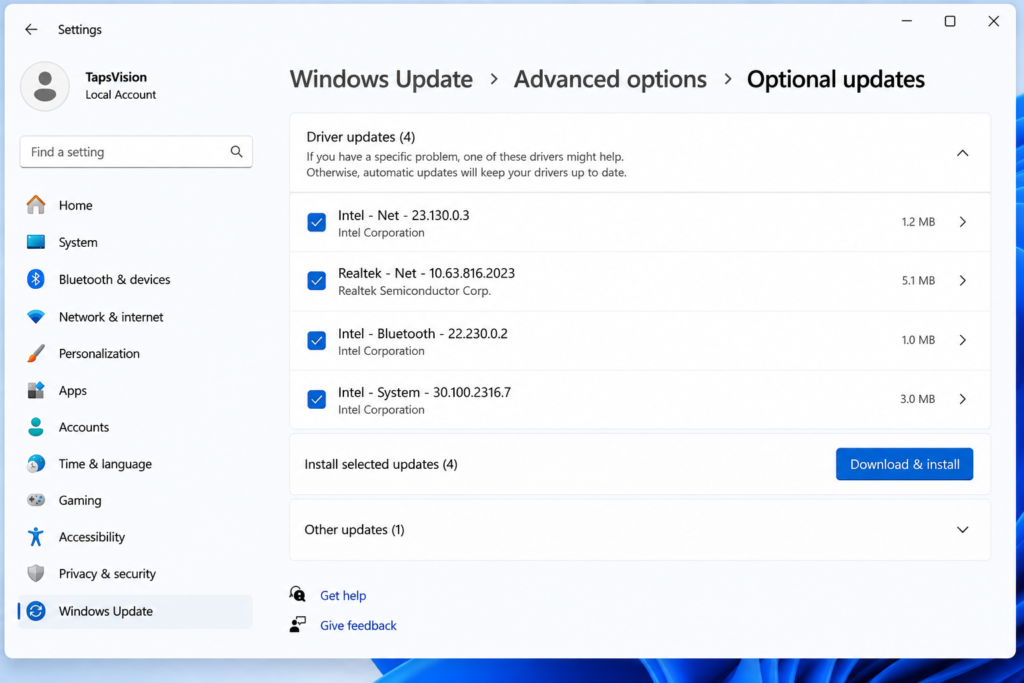Open the Give feedback link
Viewport: 1024px width, 683px height.
(x=358, y=626)
